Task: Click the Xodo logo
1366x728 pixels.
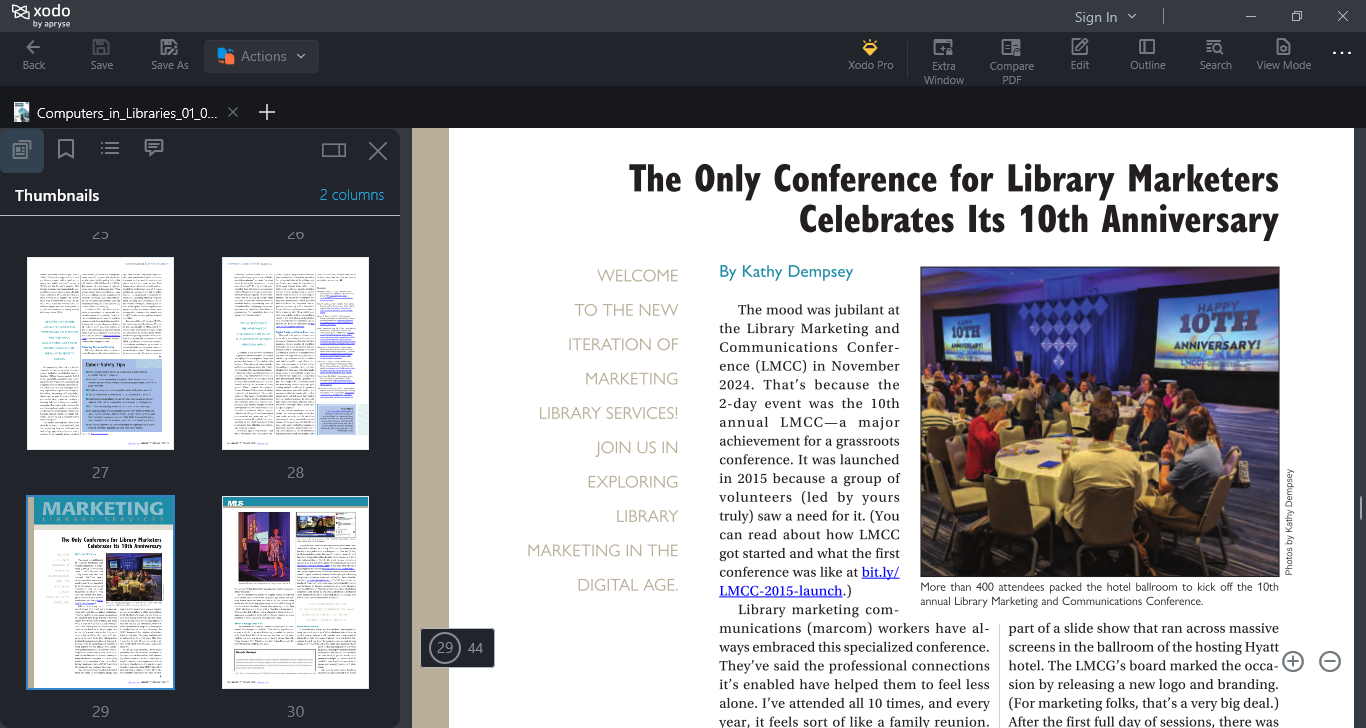Action: click(x=42, y=14)
